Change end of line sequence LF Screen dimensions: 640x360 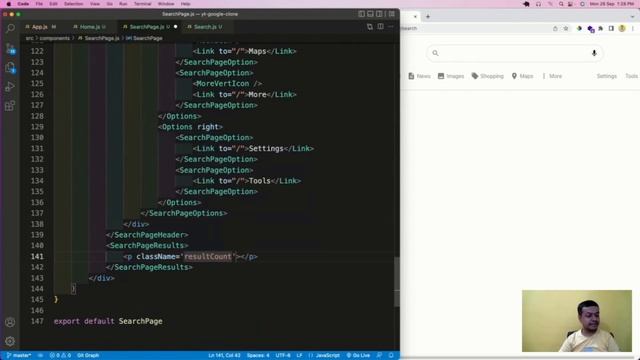[x=299, y=356]
